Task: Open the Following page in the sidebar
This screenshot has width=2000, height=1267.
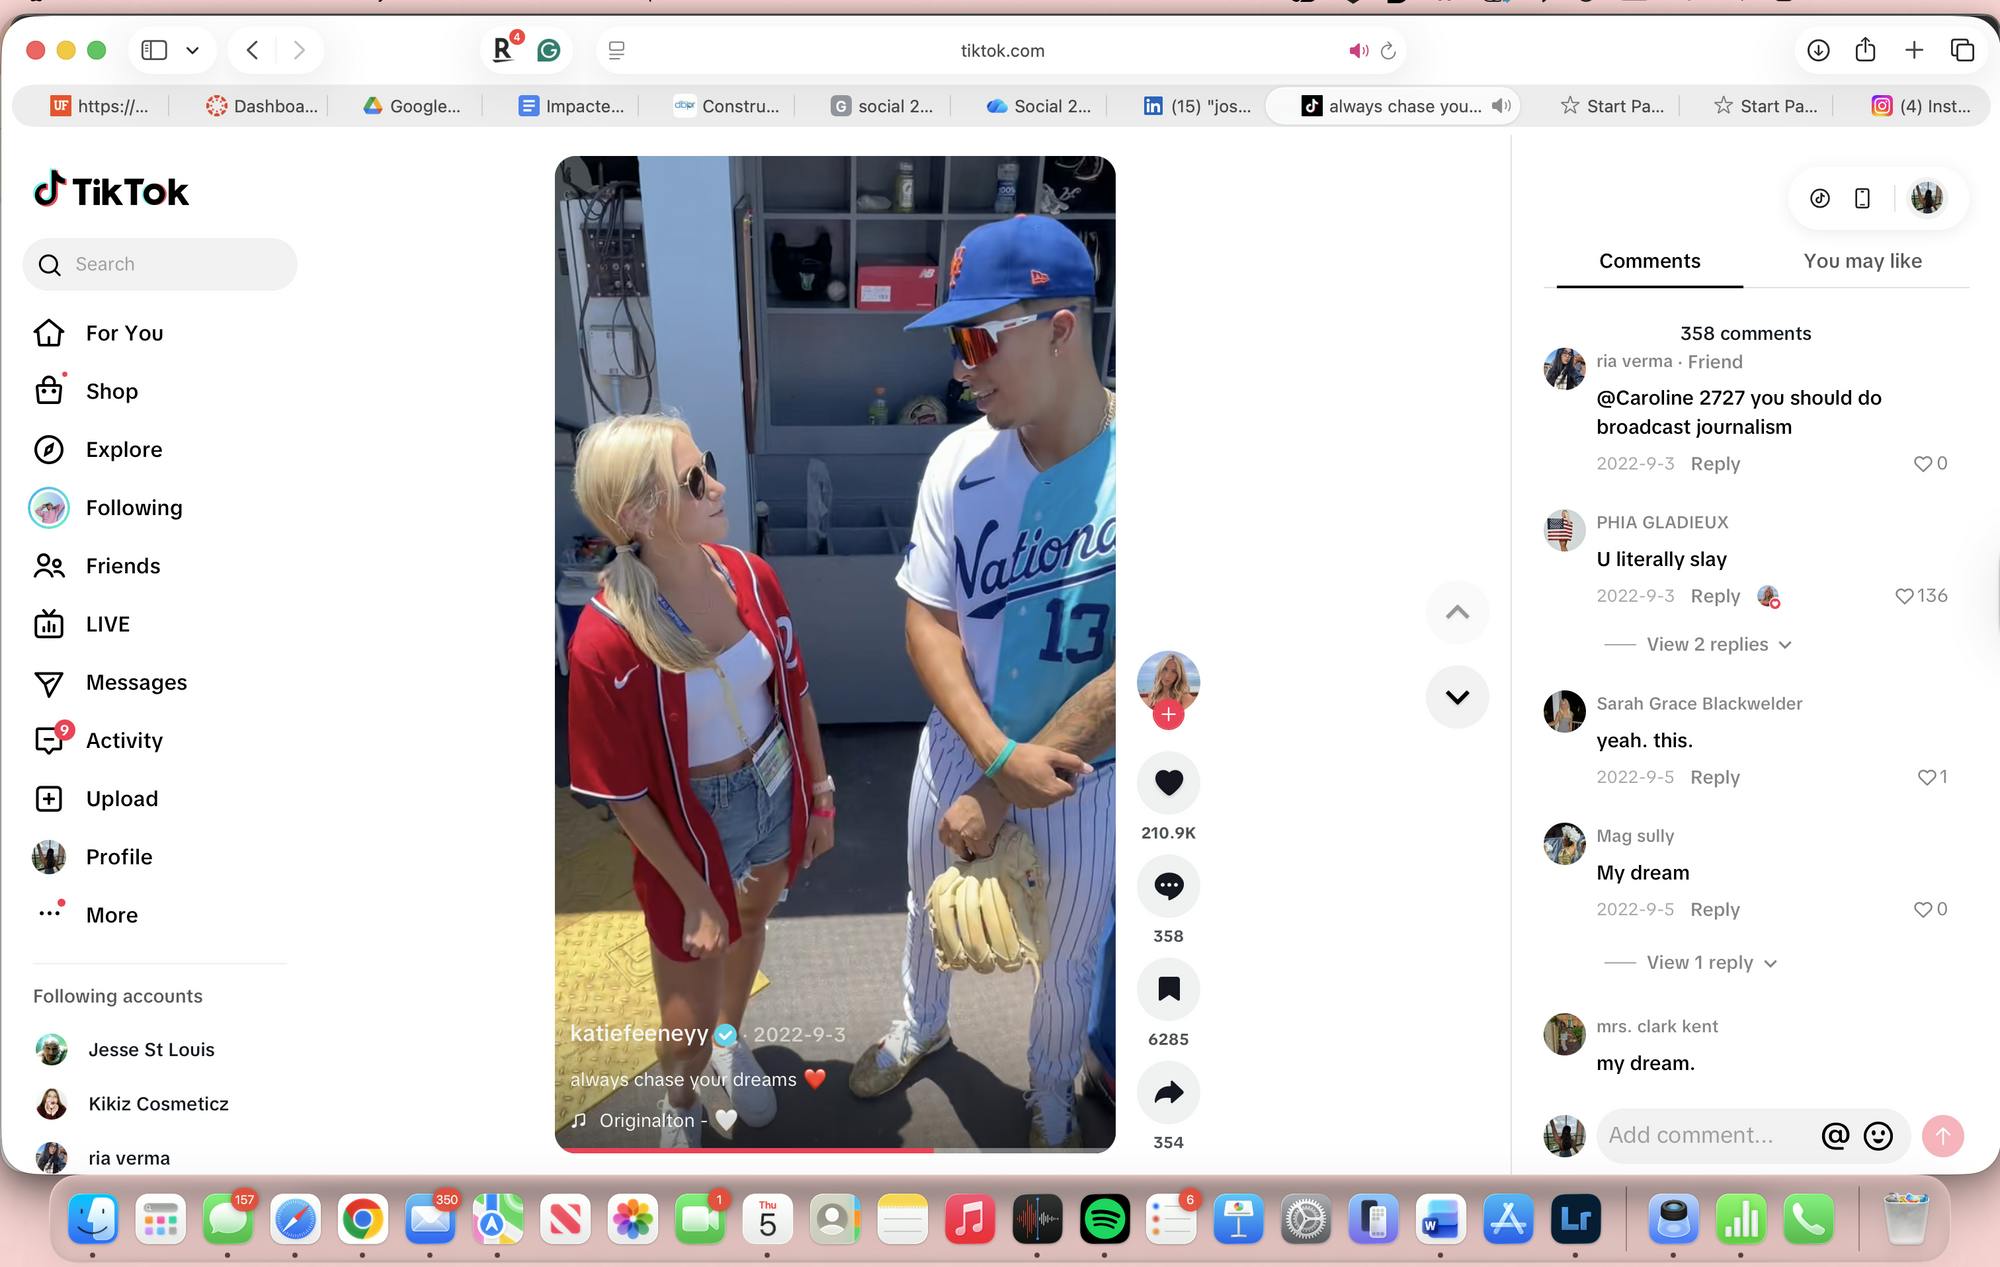Action: point(133,508)
